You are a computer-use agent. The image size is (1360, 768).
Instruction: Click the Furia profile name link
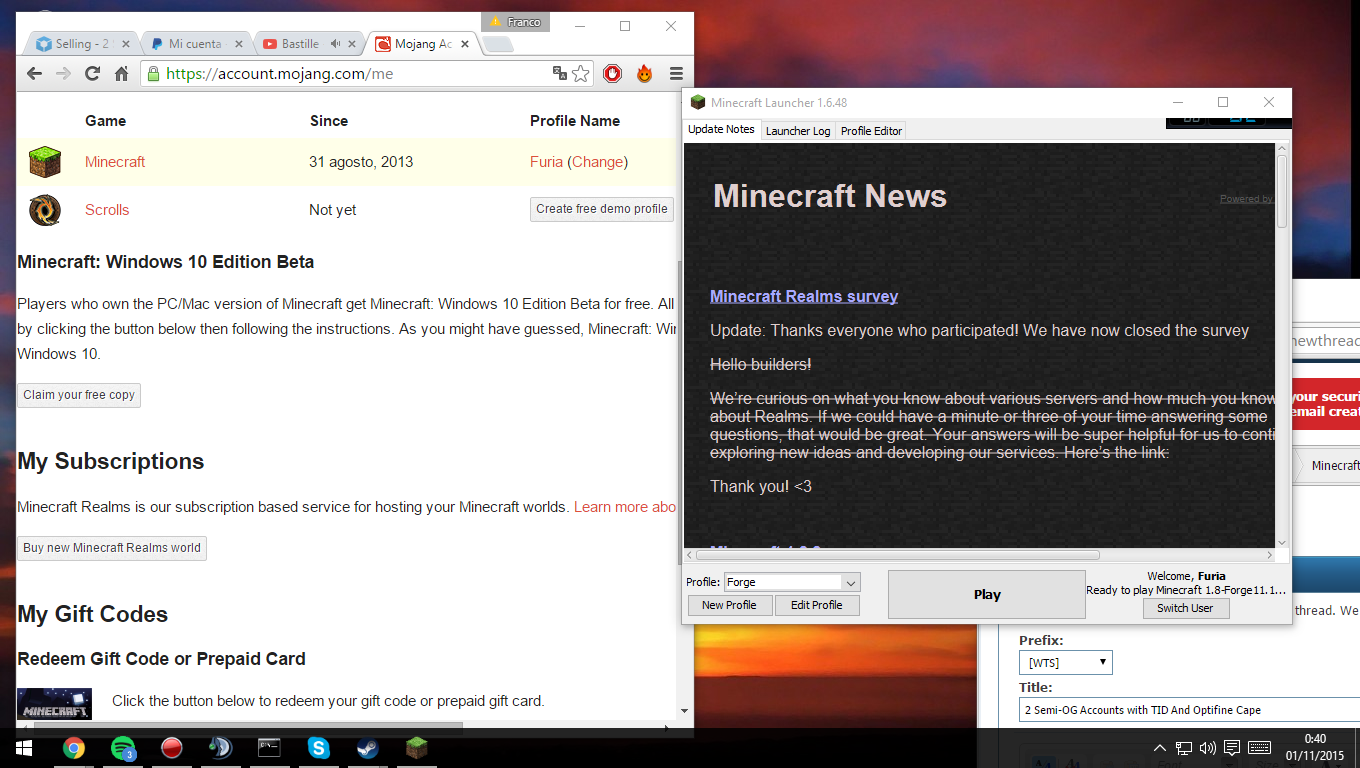click(x=546, y=162)
